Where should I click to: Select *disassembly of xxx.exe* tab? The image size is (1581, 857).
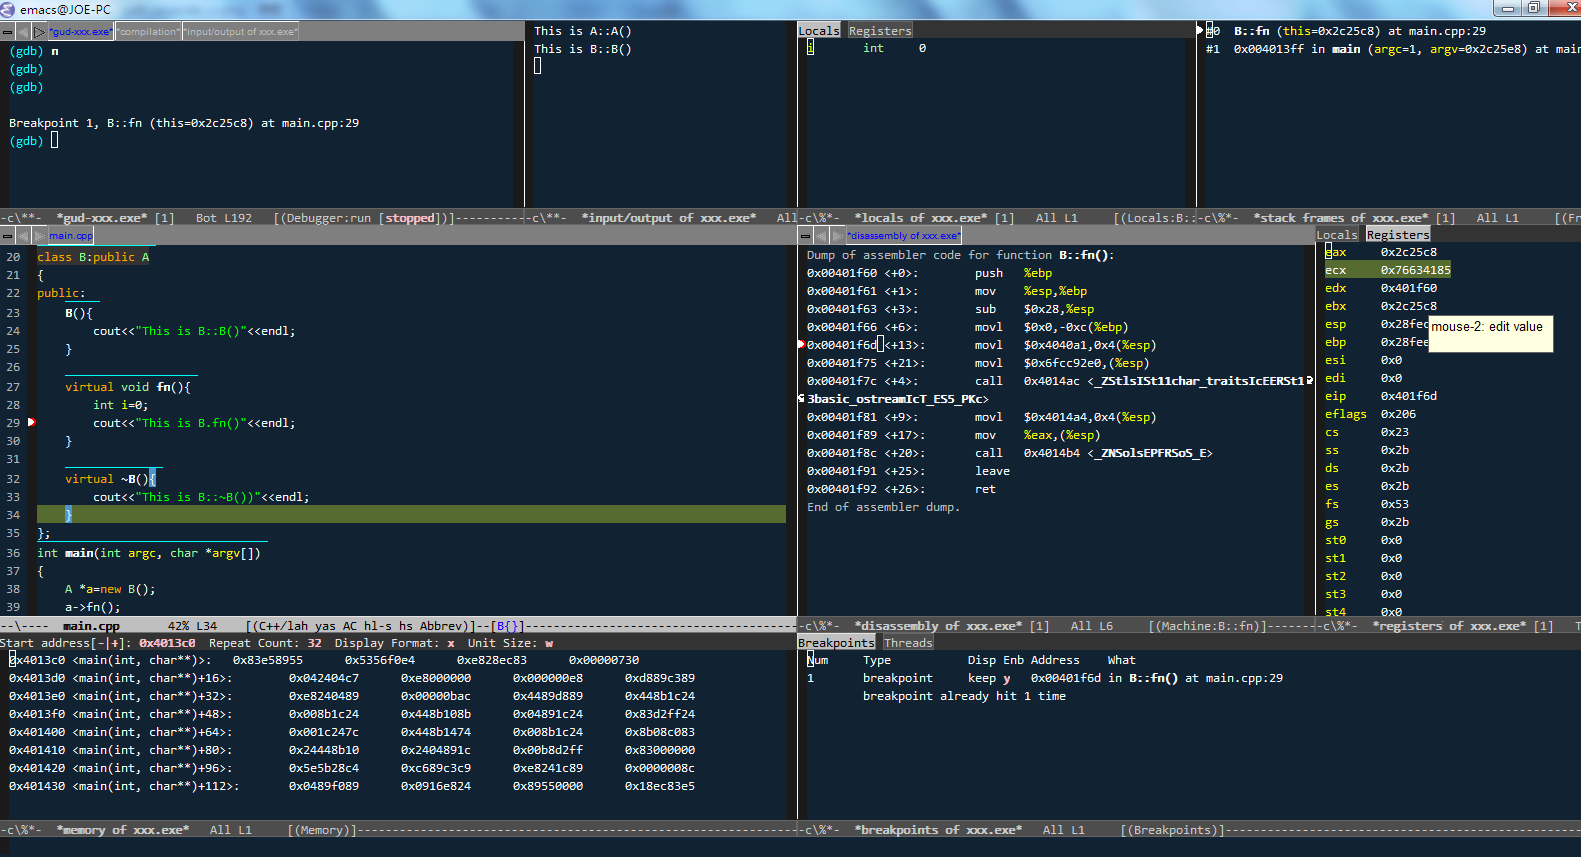tap(904, 236)
